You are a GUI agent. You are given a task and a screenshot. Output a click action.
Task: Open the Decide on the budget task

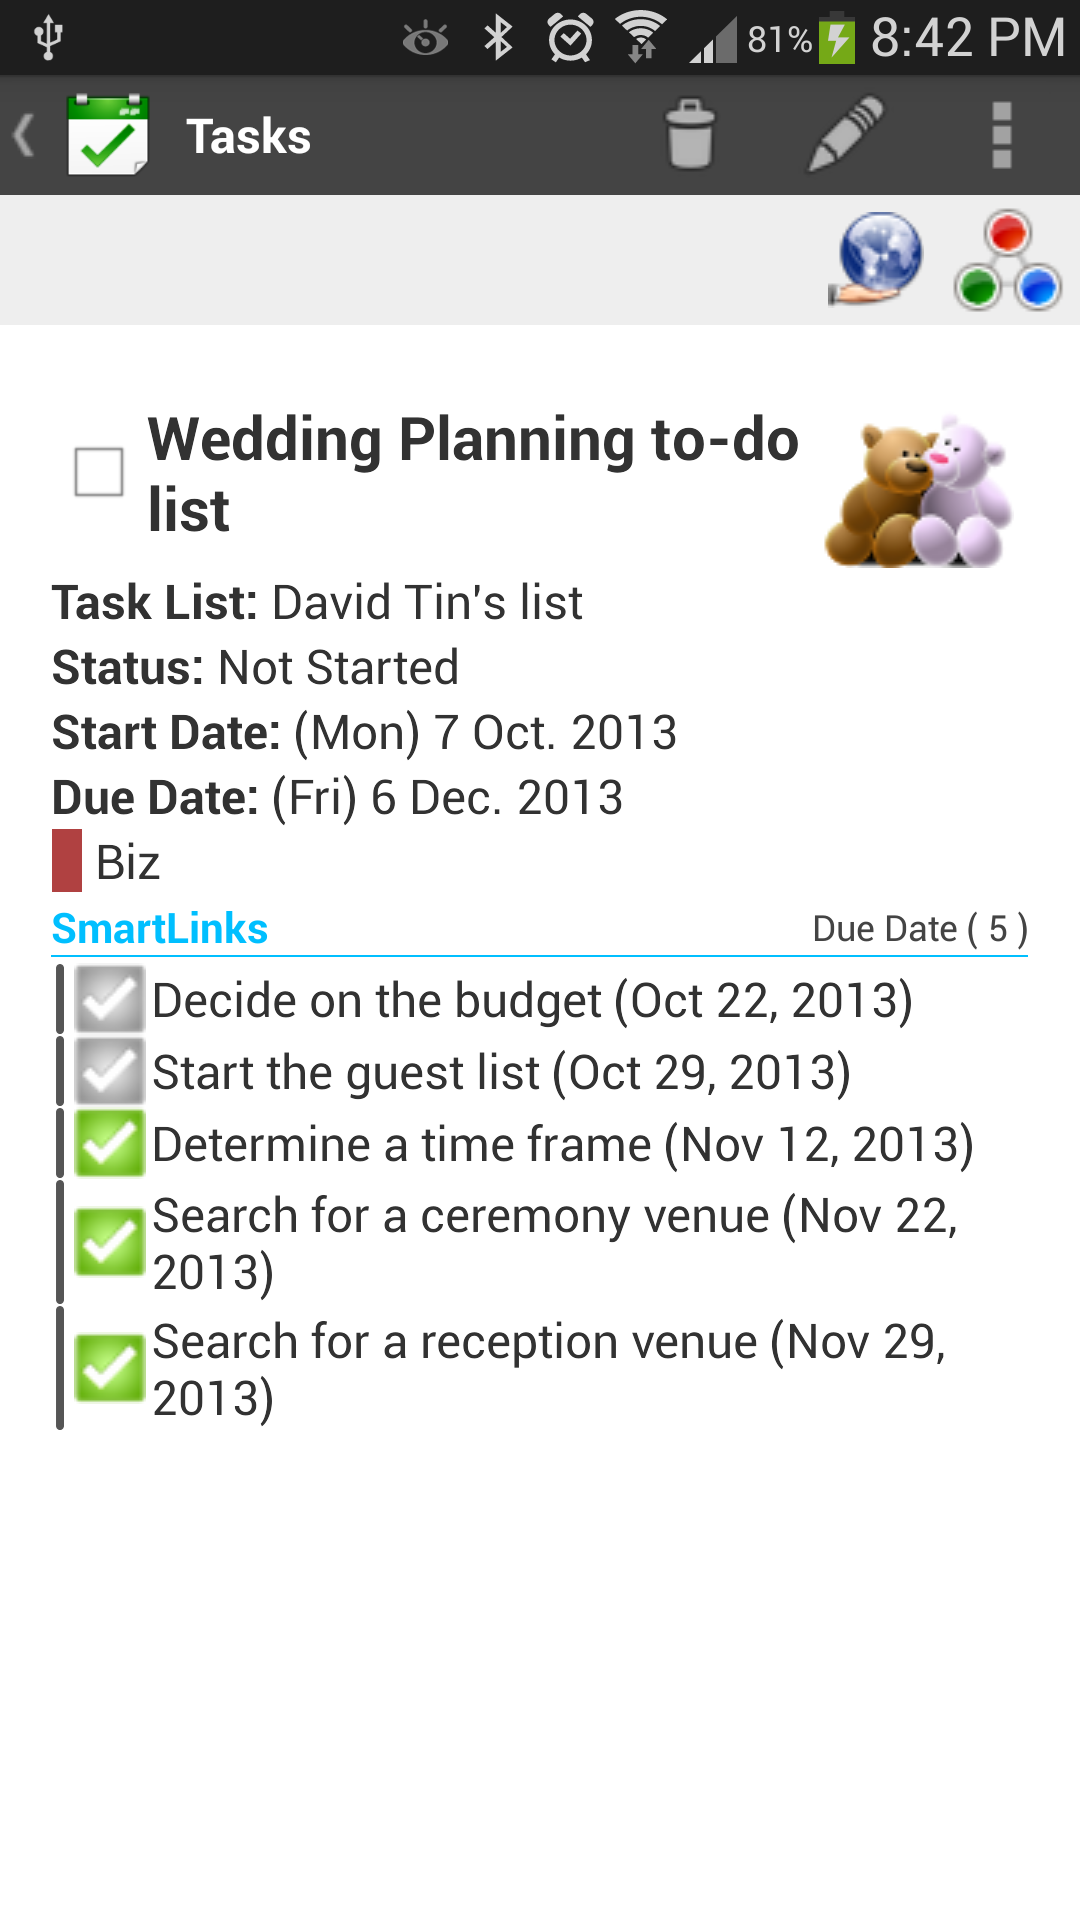pos(532,1000)
